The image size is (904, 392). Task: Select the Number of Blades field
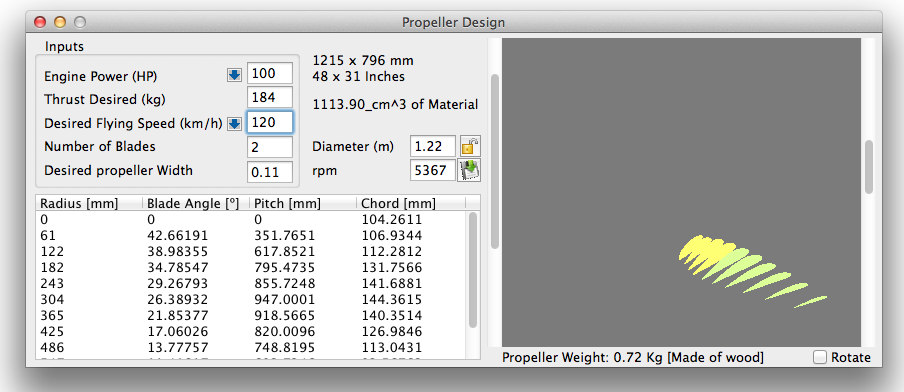point(270,147)
